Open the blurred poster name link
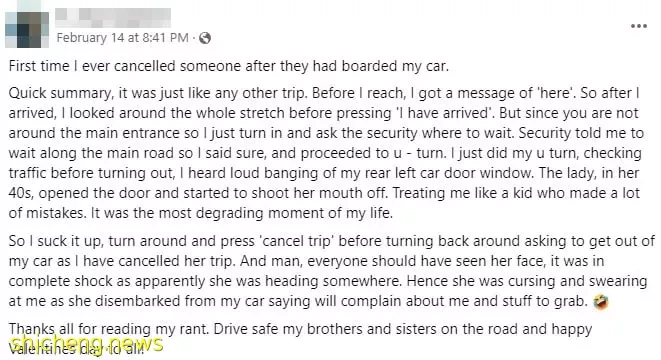 point(113,18)
